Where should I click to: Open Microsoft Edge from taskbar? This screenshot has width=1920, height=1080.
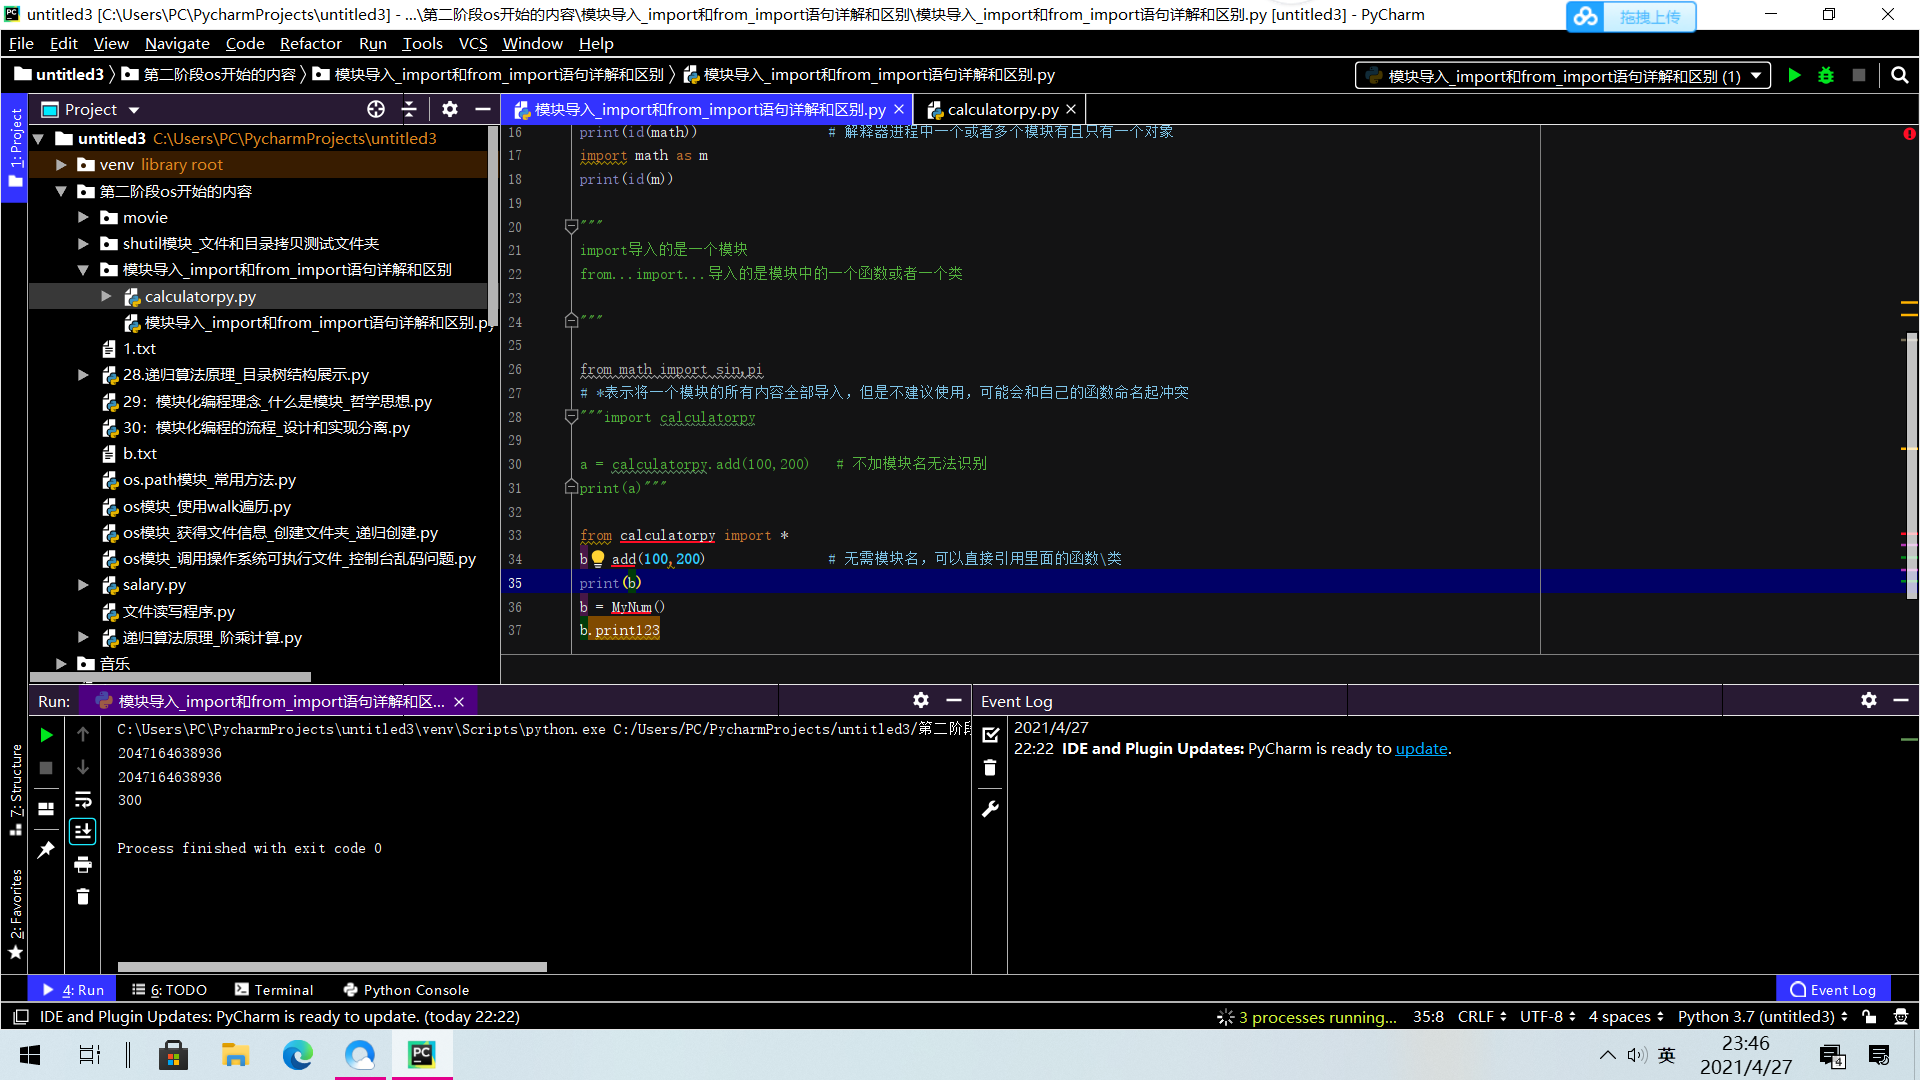(x=297, y=1055)
